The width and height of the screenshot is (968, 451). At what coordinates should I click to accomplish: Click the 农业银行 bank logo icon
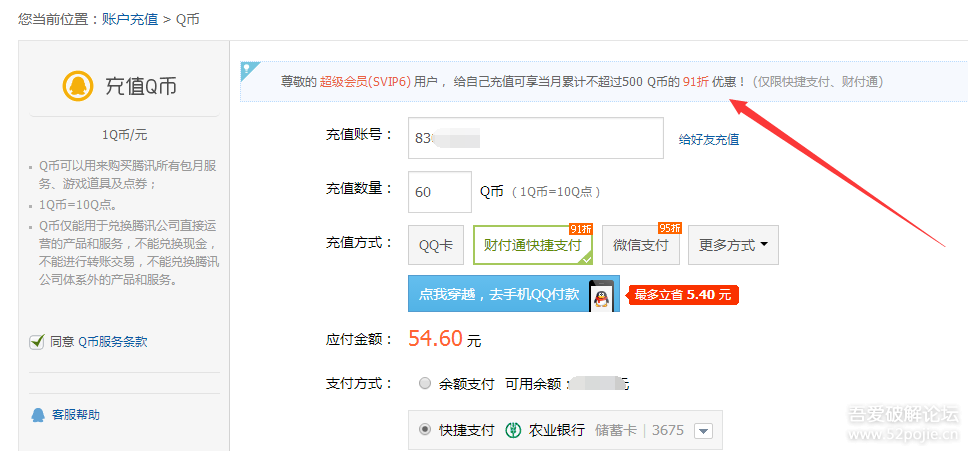point(512,430)
